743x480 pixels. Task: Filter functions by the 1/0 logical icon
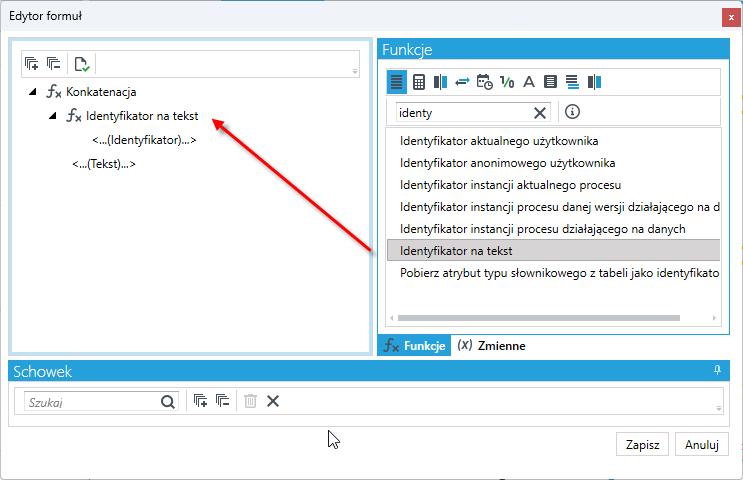507,82
